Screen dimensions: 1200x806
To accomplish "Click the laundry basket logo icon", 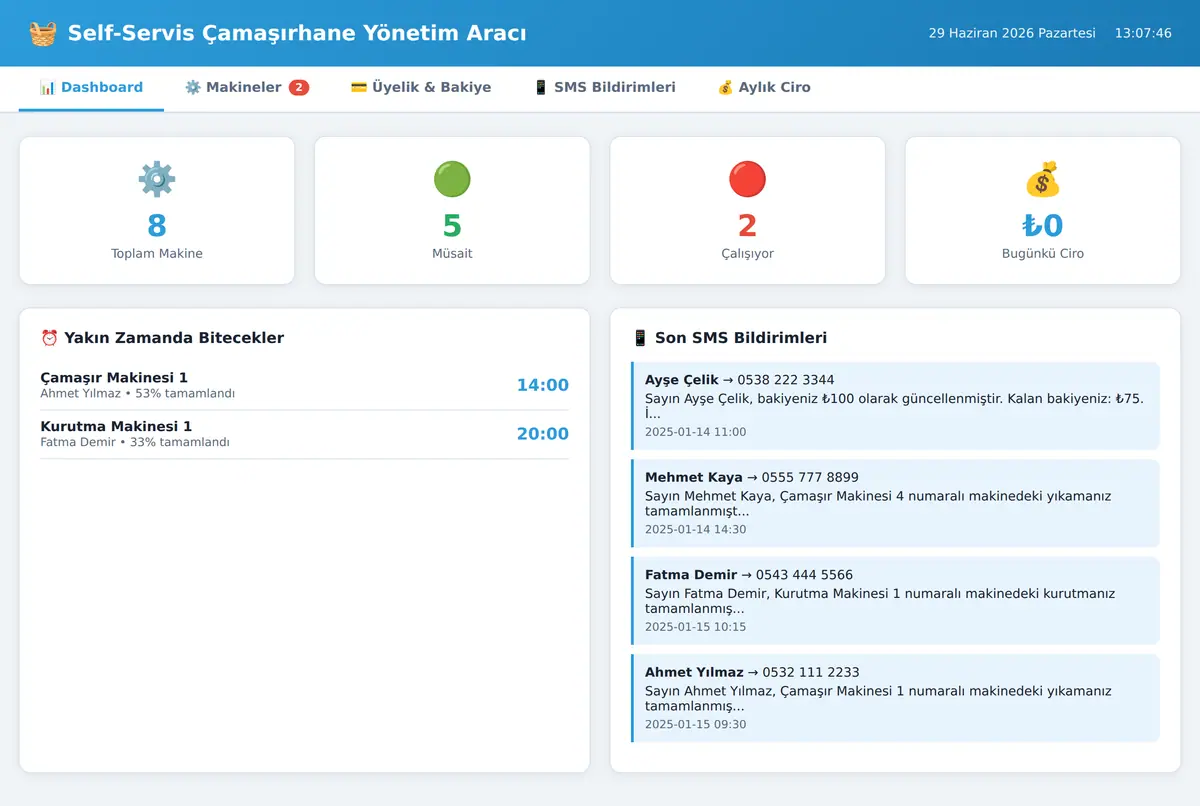I will tap(43, 33).
